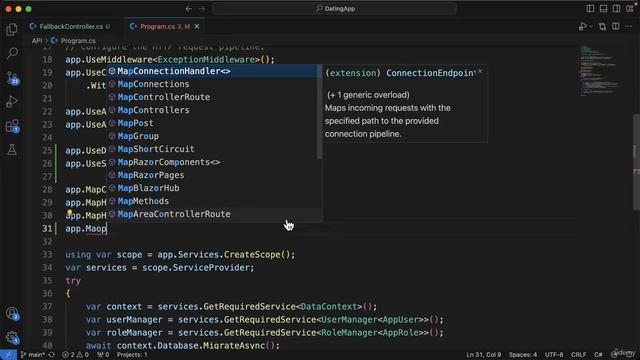Expand the run options dropdown arrow
Screen dimensions: 640x360
(x=591, y=27)
